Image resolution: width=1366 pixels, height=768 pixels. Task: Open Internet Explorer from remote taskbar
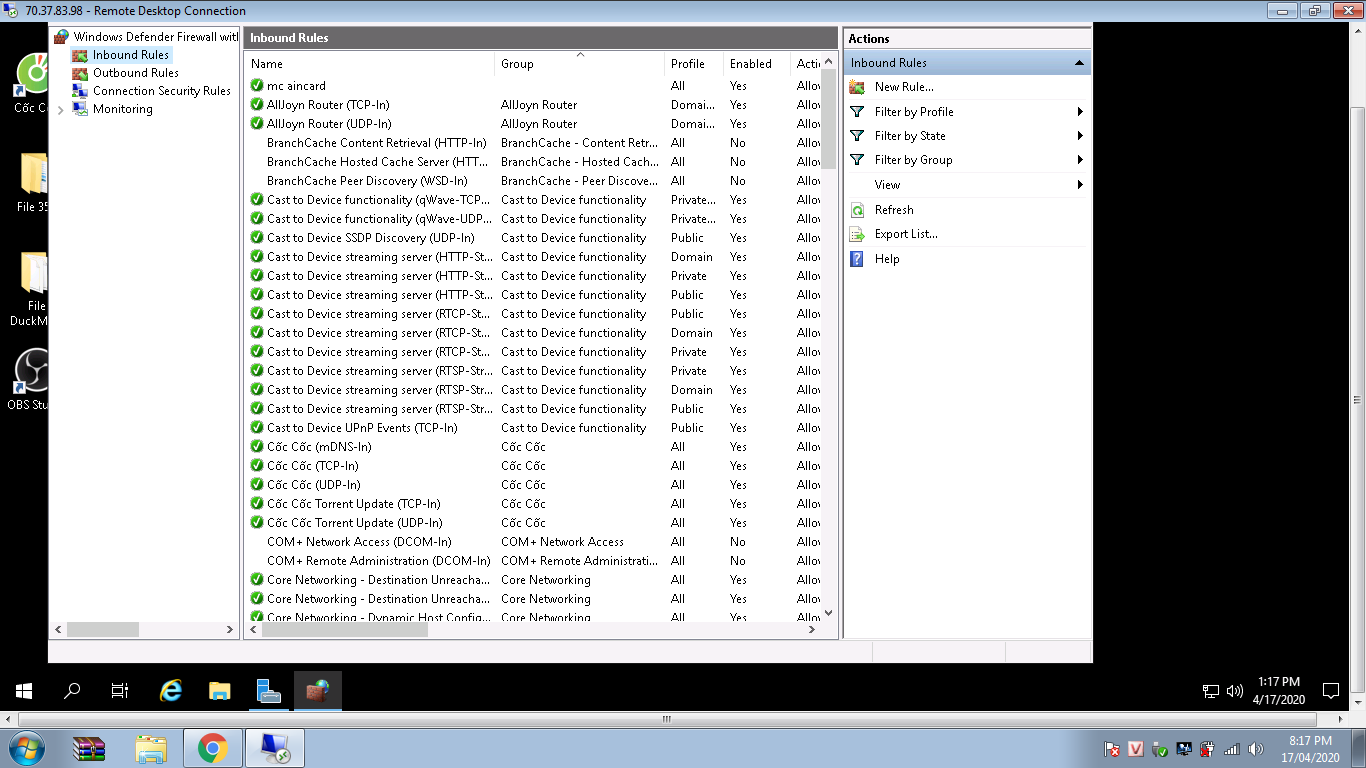point(172,690)
